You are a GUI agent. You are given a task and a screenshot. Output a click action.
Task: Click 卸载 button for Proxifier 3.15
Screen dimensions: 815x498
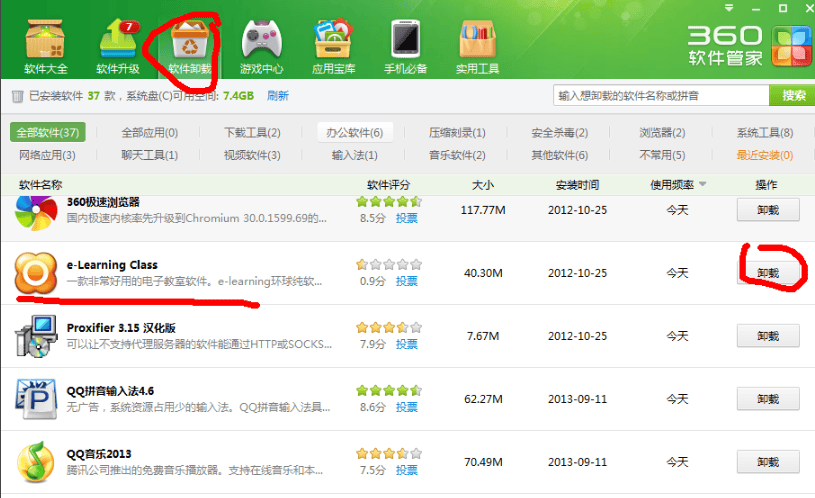[767, 336]
